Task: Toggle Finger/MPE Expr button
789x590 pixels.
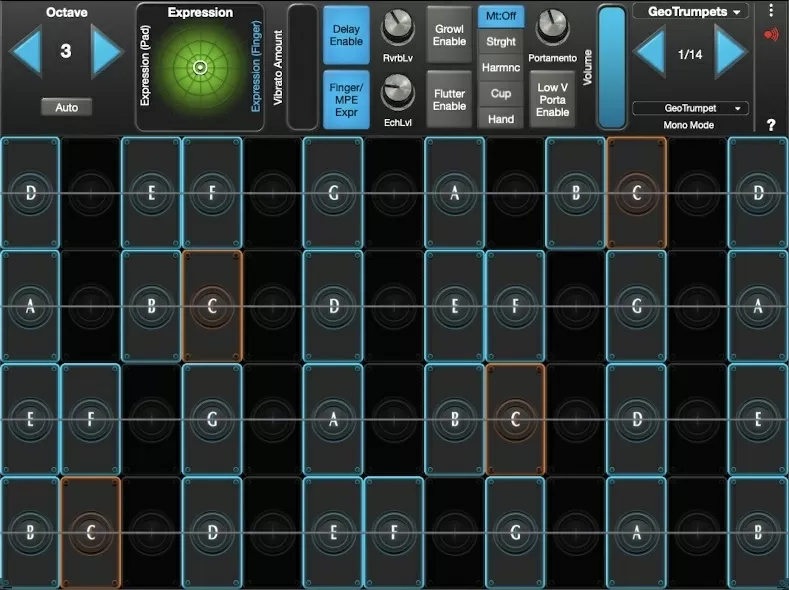Action: [346, 100]
